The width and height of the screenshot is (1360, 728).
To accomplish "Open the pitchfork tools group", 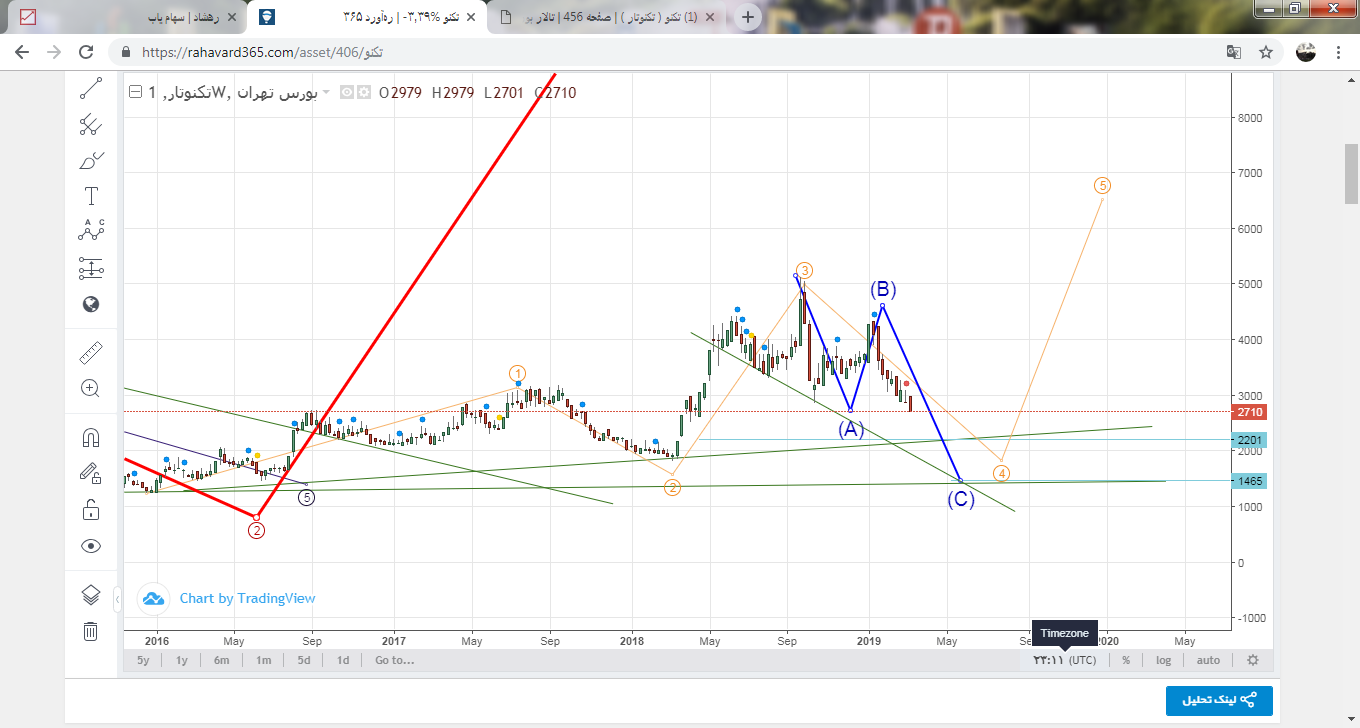I will tap(91, 125).
